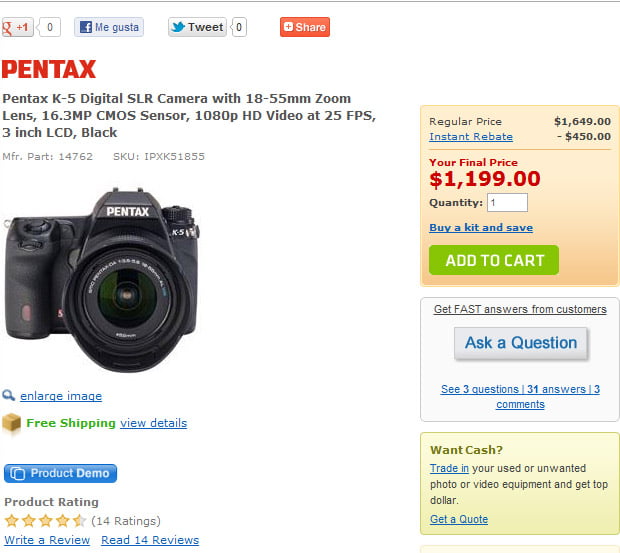Click the free shipping box icon
The image size is (620, 553).
point(12,424)
